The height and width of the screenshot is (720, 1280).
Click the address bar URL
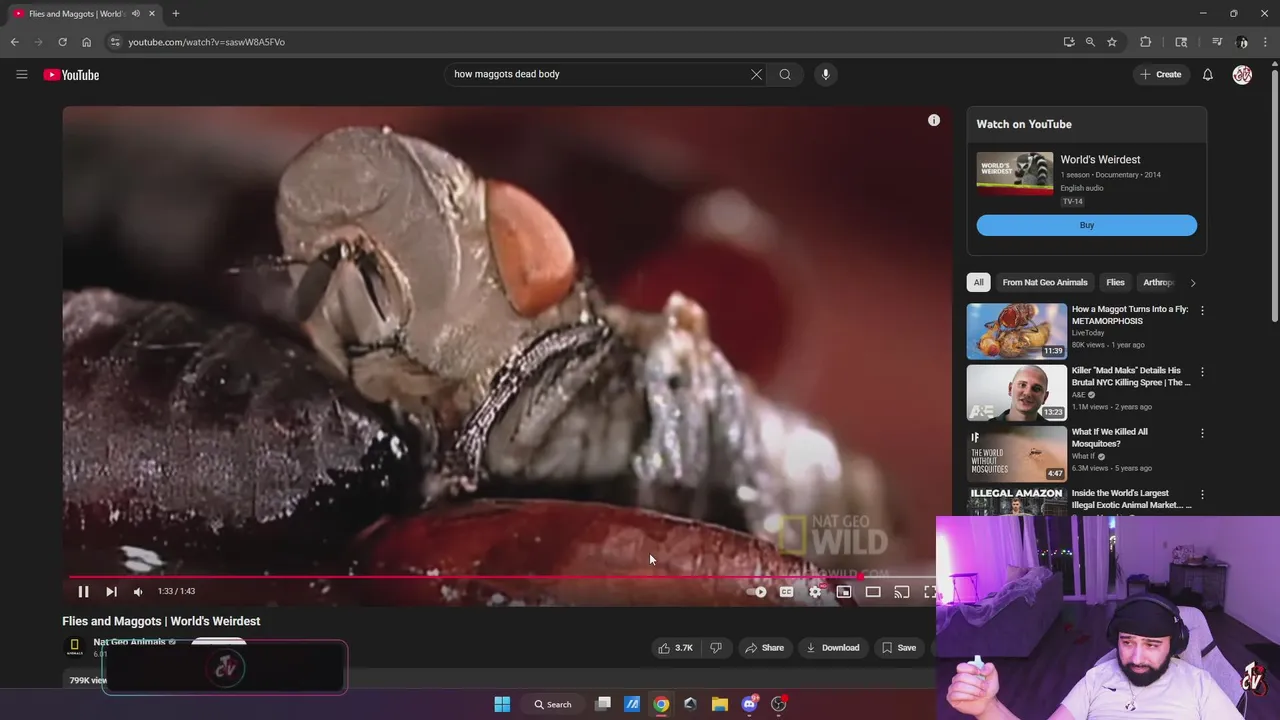[206, 42]
